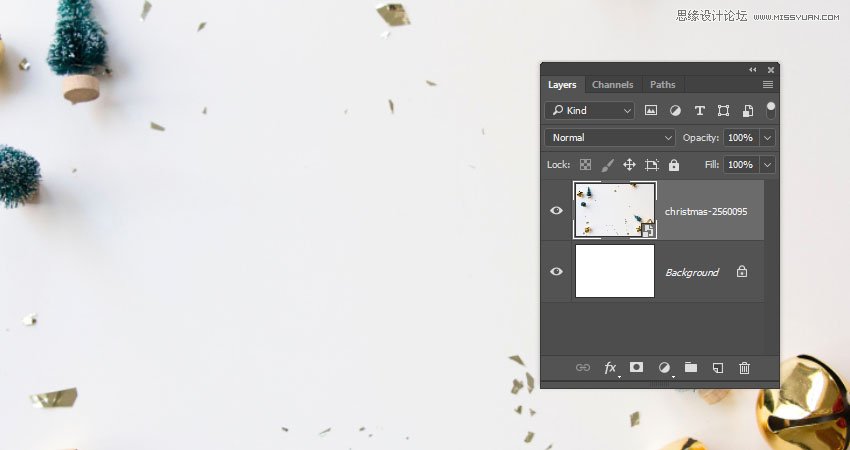The image size is (850, 450).
Task: Open the Layers panel menu
Action: tap(768, 85)
